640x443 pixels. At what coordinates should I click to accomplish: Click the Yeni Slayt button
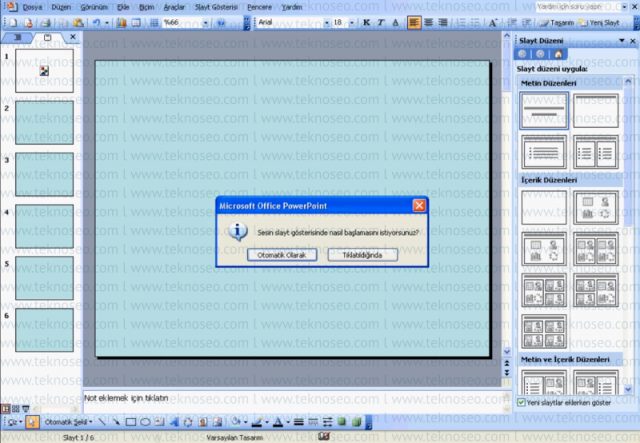click(599, 23)
